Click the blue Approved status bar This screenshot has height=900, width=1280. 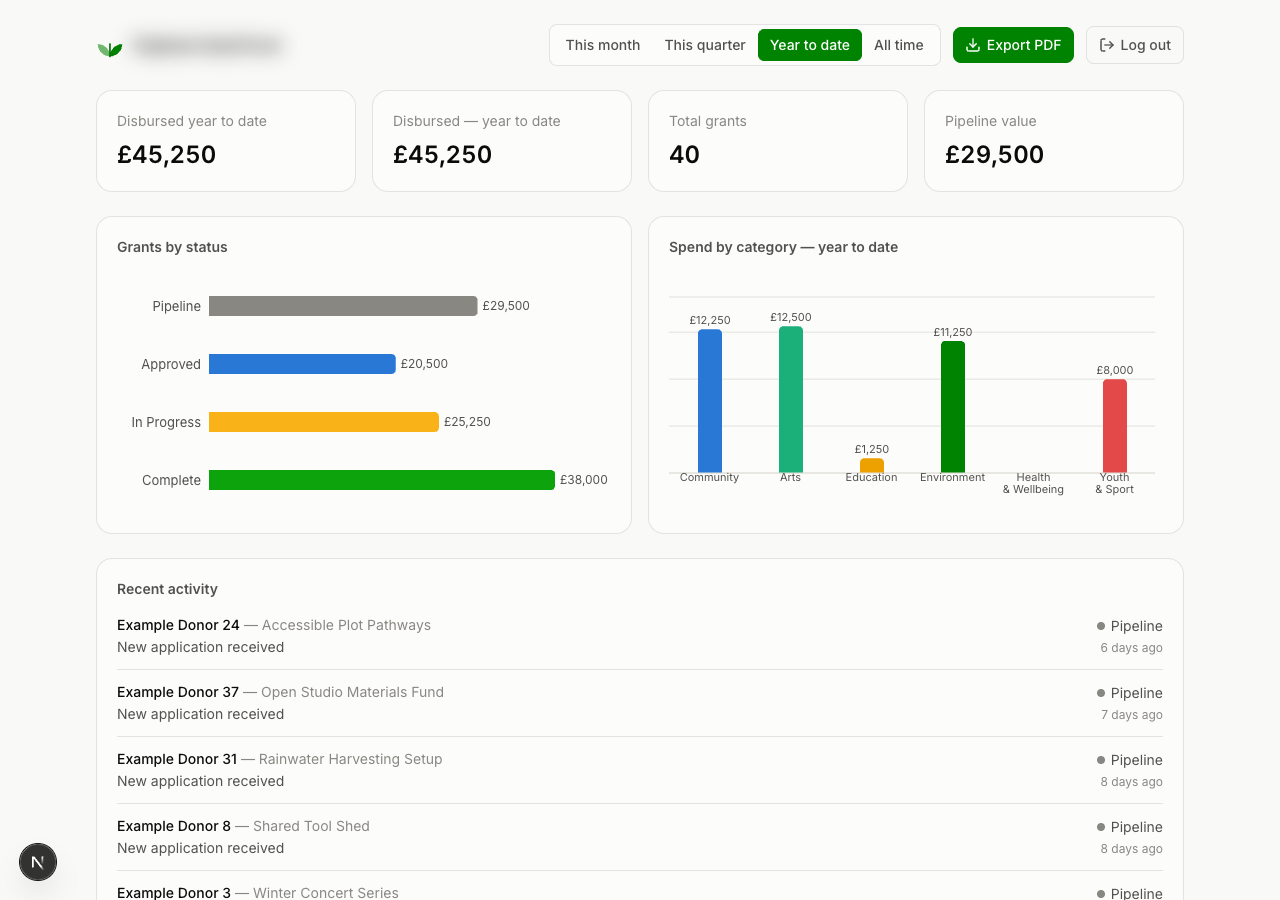pos(302,364)
